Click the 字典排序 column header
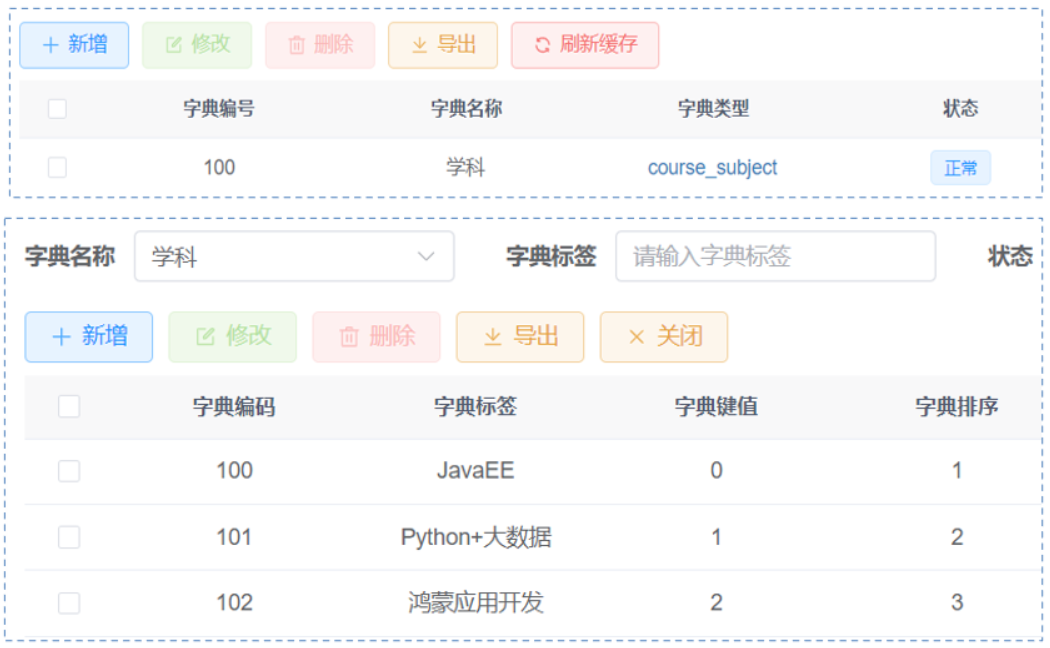Image resolution: width=1050 pixels, height=648 pixels. pos(956,406)
